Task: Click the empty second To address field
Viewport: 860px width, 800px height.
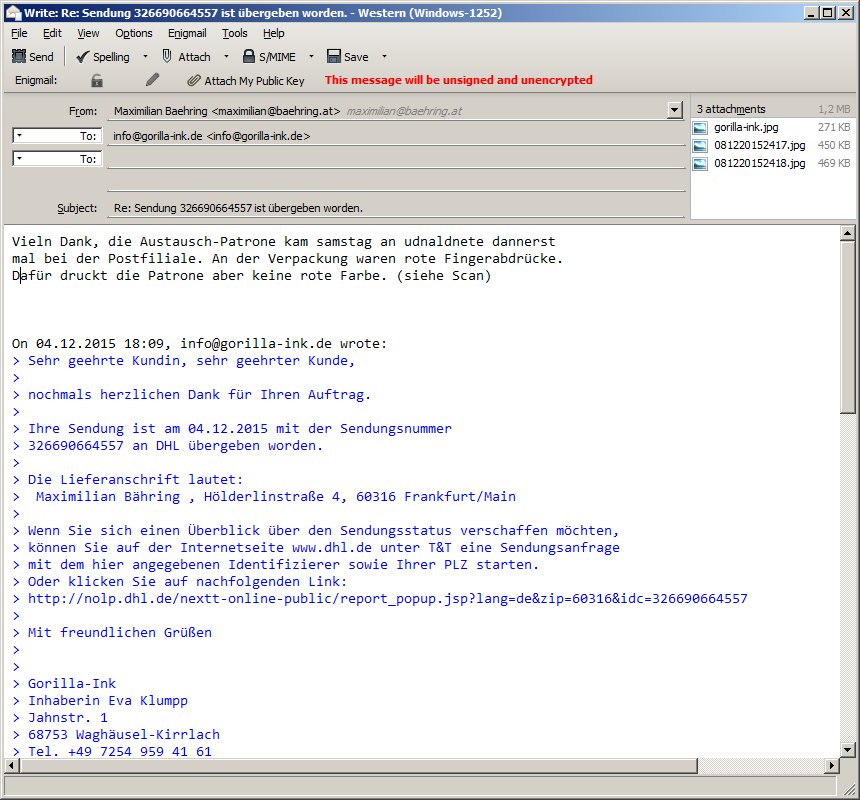Action: 396,159
